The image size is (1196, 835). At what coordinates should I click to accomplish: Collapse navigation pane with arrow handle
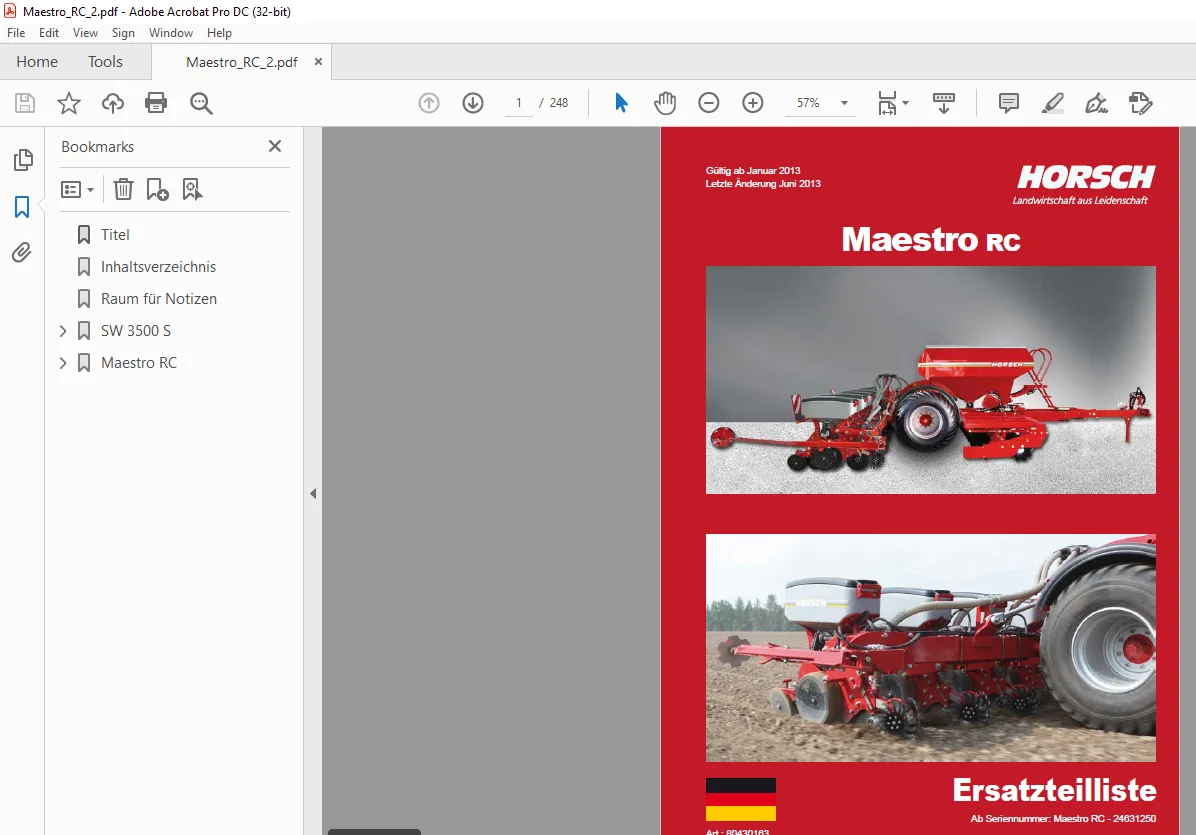tap(313, 493)
